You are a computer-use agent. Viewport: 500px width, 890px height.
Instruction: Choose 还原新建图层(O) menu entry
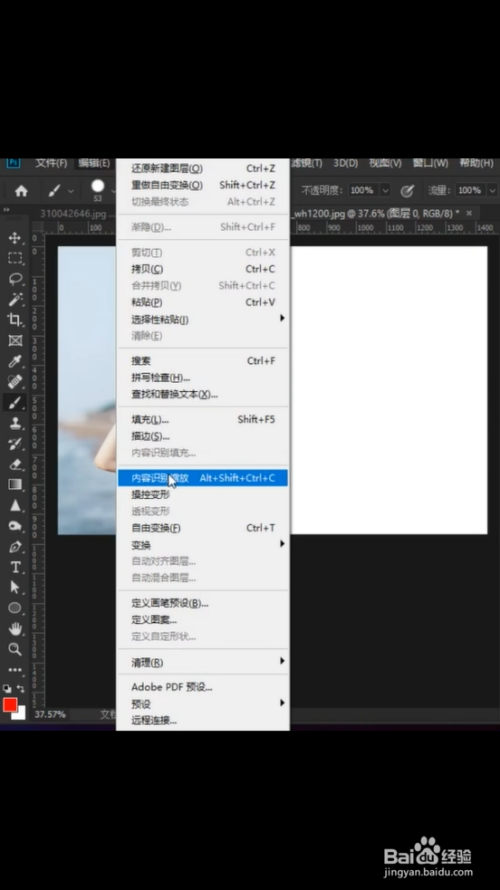click(x=203, y=169)
